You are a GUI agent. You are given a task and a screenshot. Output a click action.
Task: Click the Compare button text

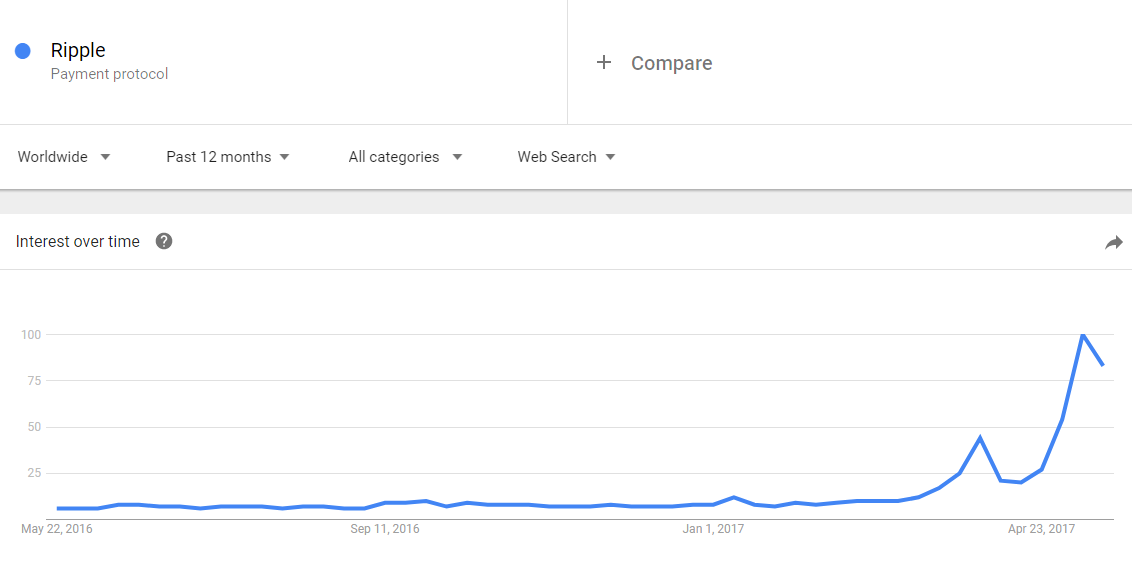[x=671, y=63]
